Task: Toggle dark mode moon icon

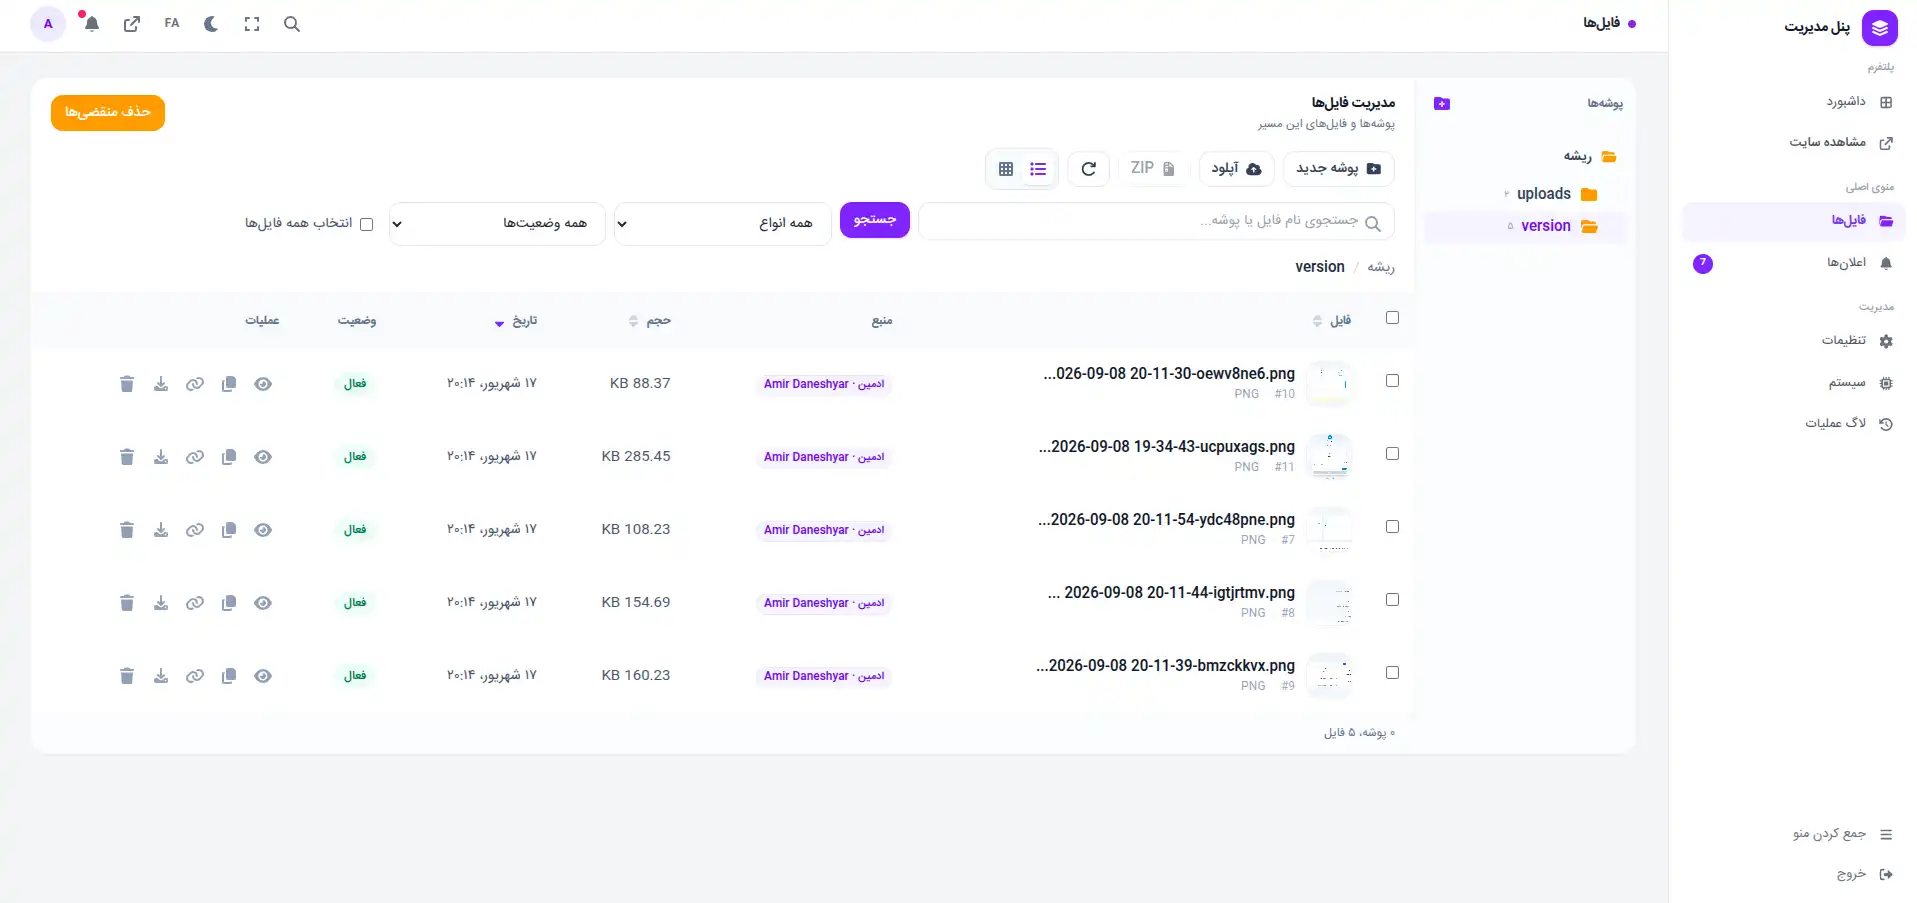Action: tap(211, 24)
